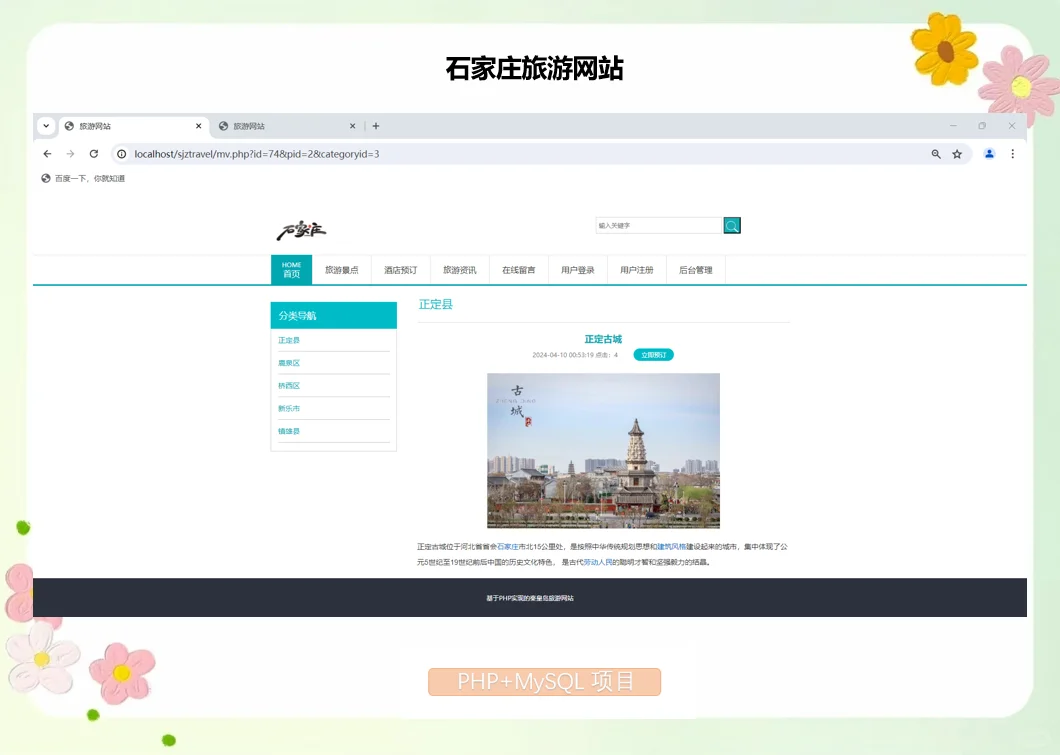Click the keyword search magnifier icon
Viewport: 1060px width, 755px height.
click(732, 225)
